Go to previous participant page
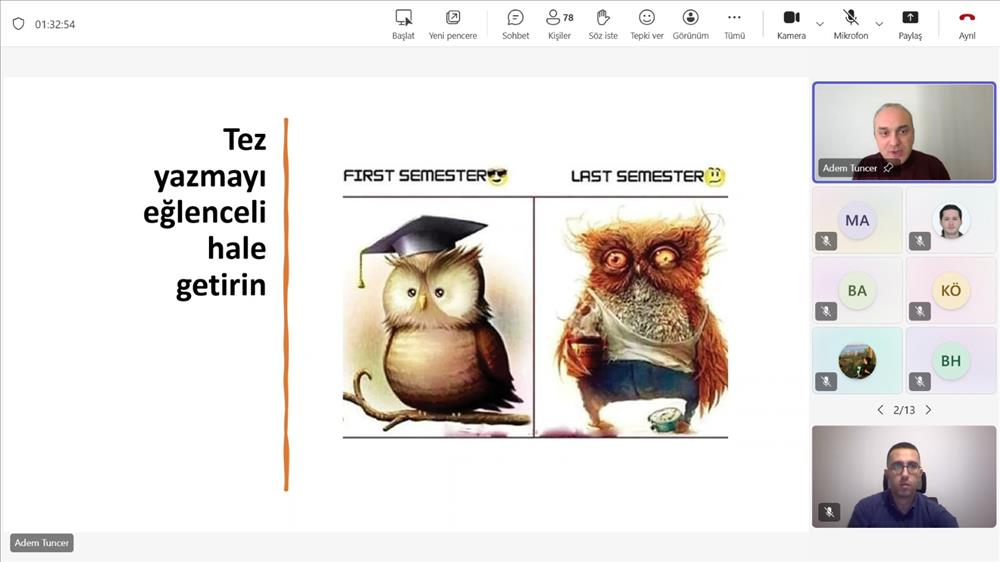The width and height of the screenshot is (1000, 562). [x=880, y=410]
